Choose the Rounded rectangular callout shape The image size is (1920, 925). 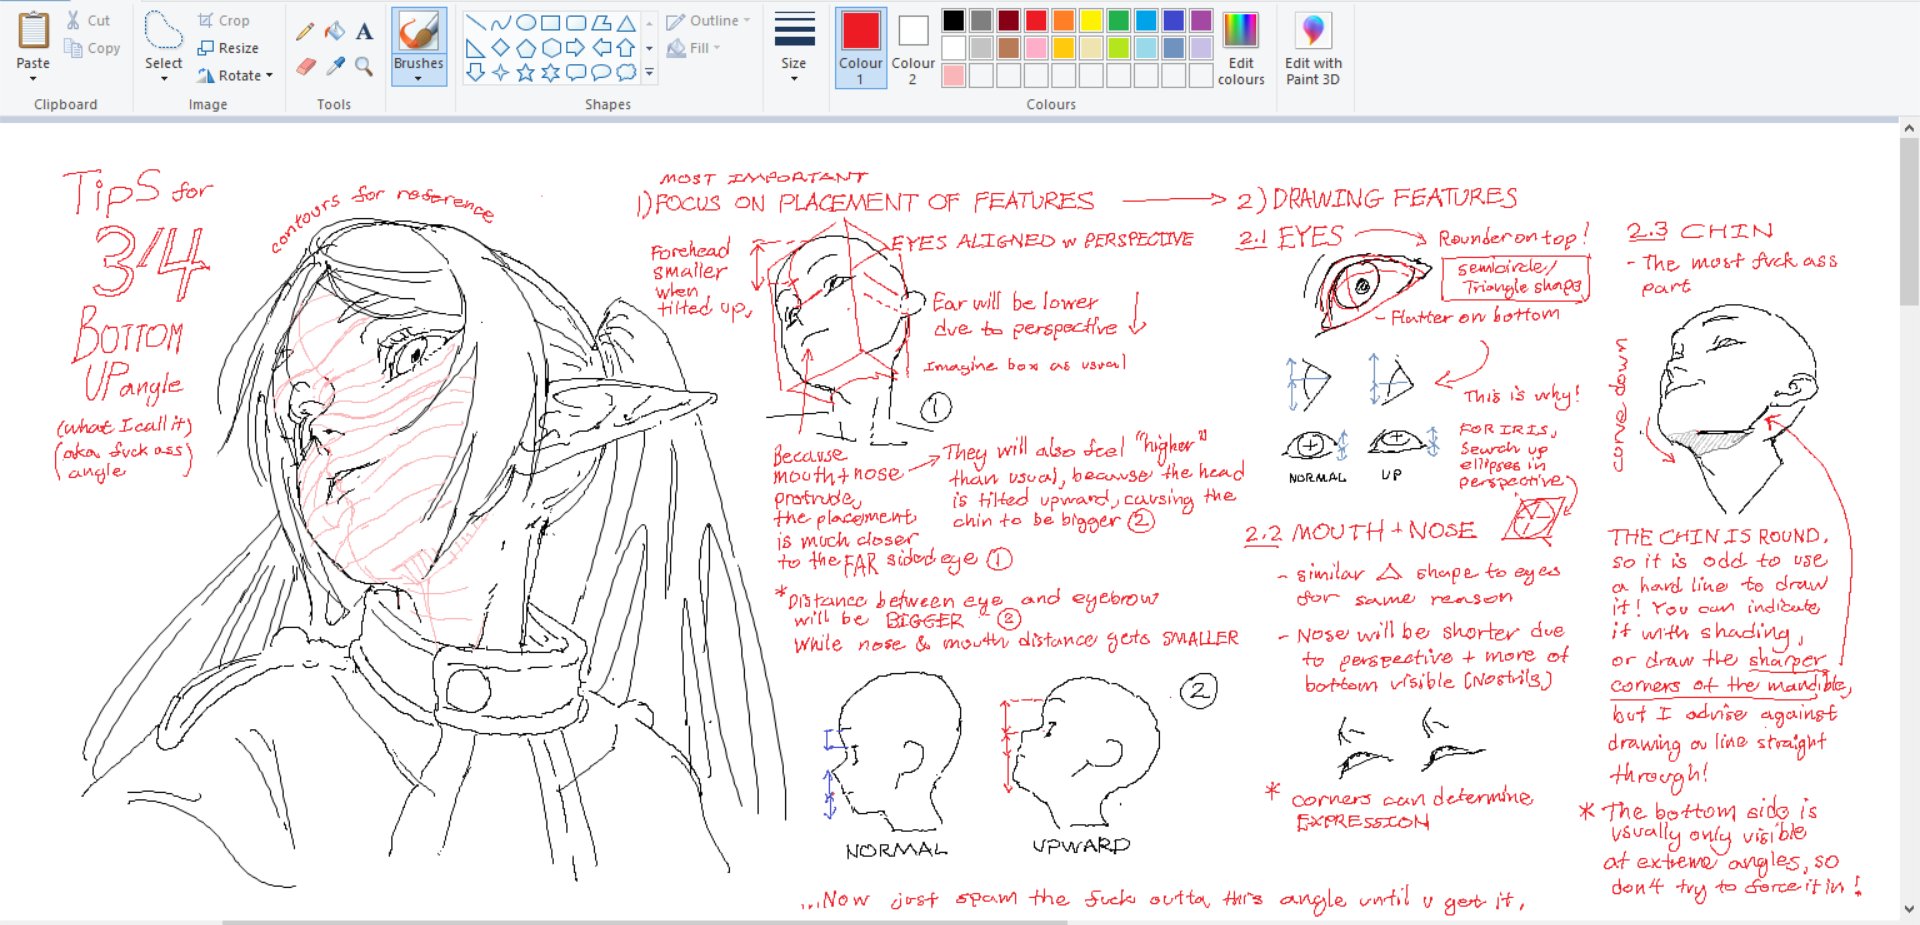(x=576, y=72)
